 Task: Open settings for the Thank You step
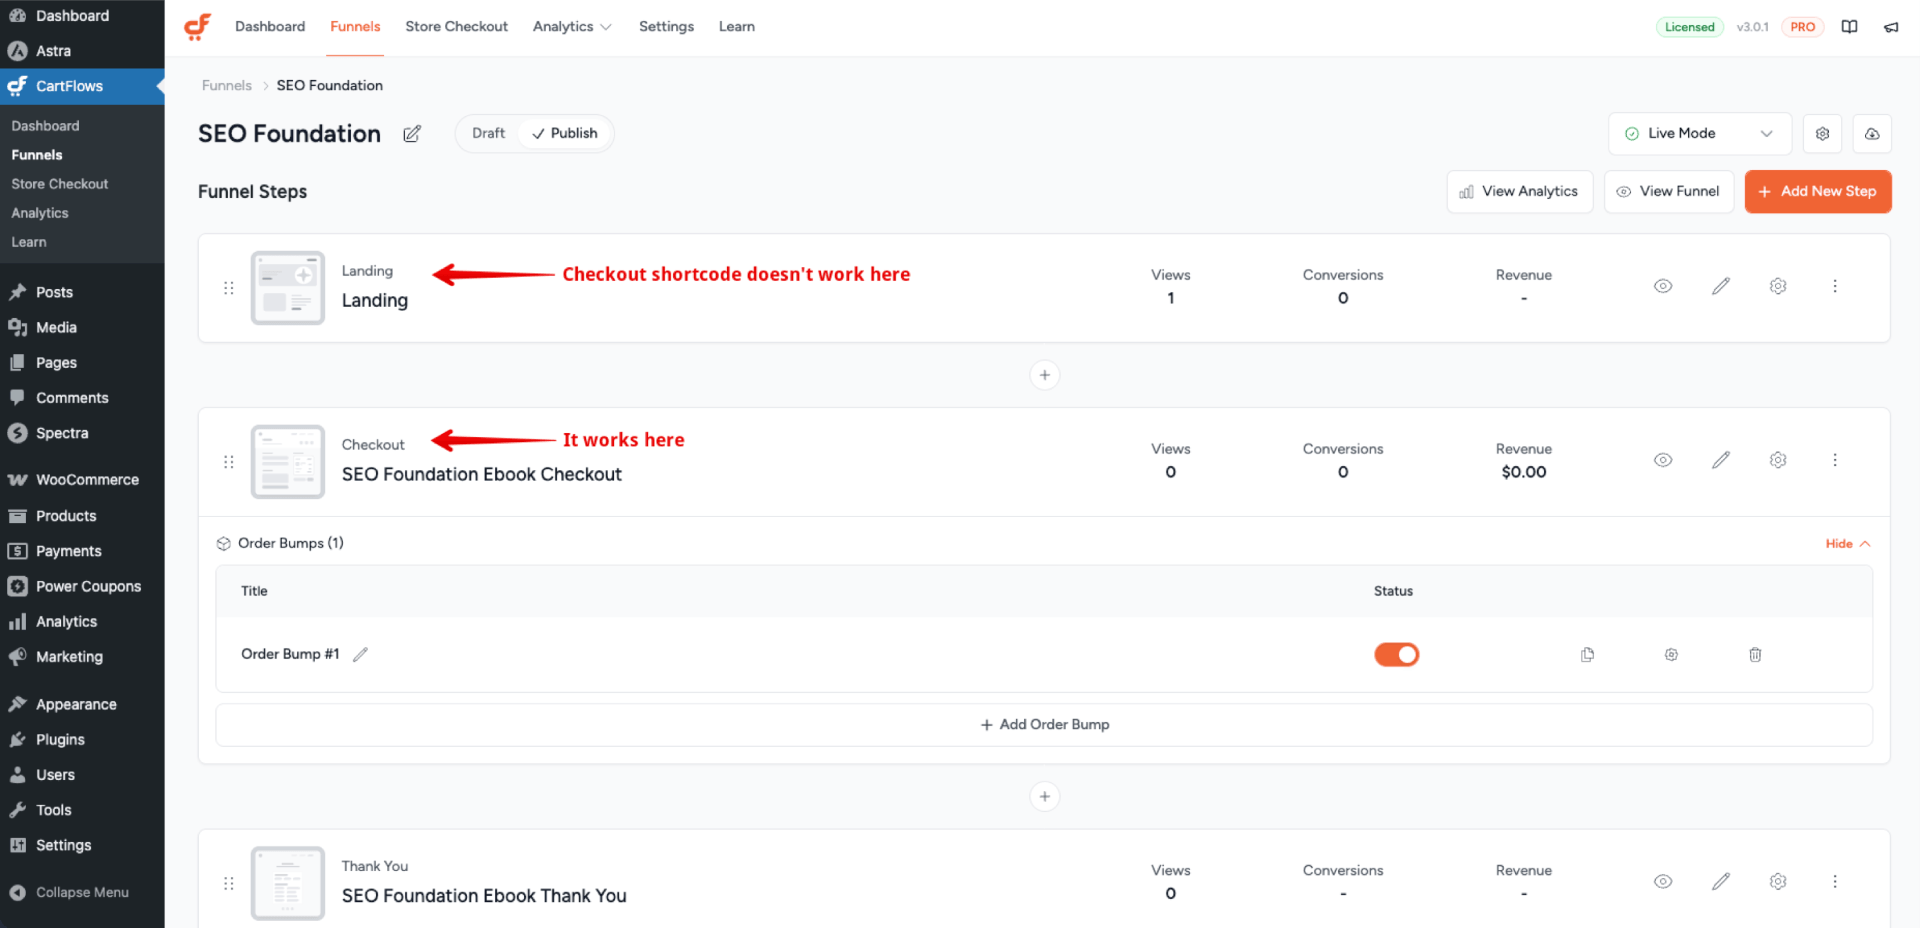[1778, 882]
